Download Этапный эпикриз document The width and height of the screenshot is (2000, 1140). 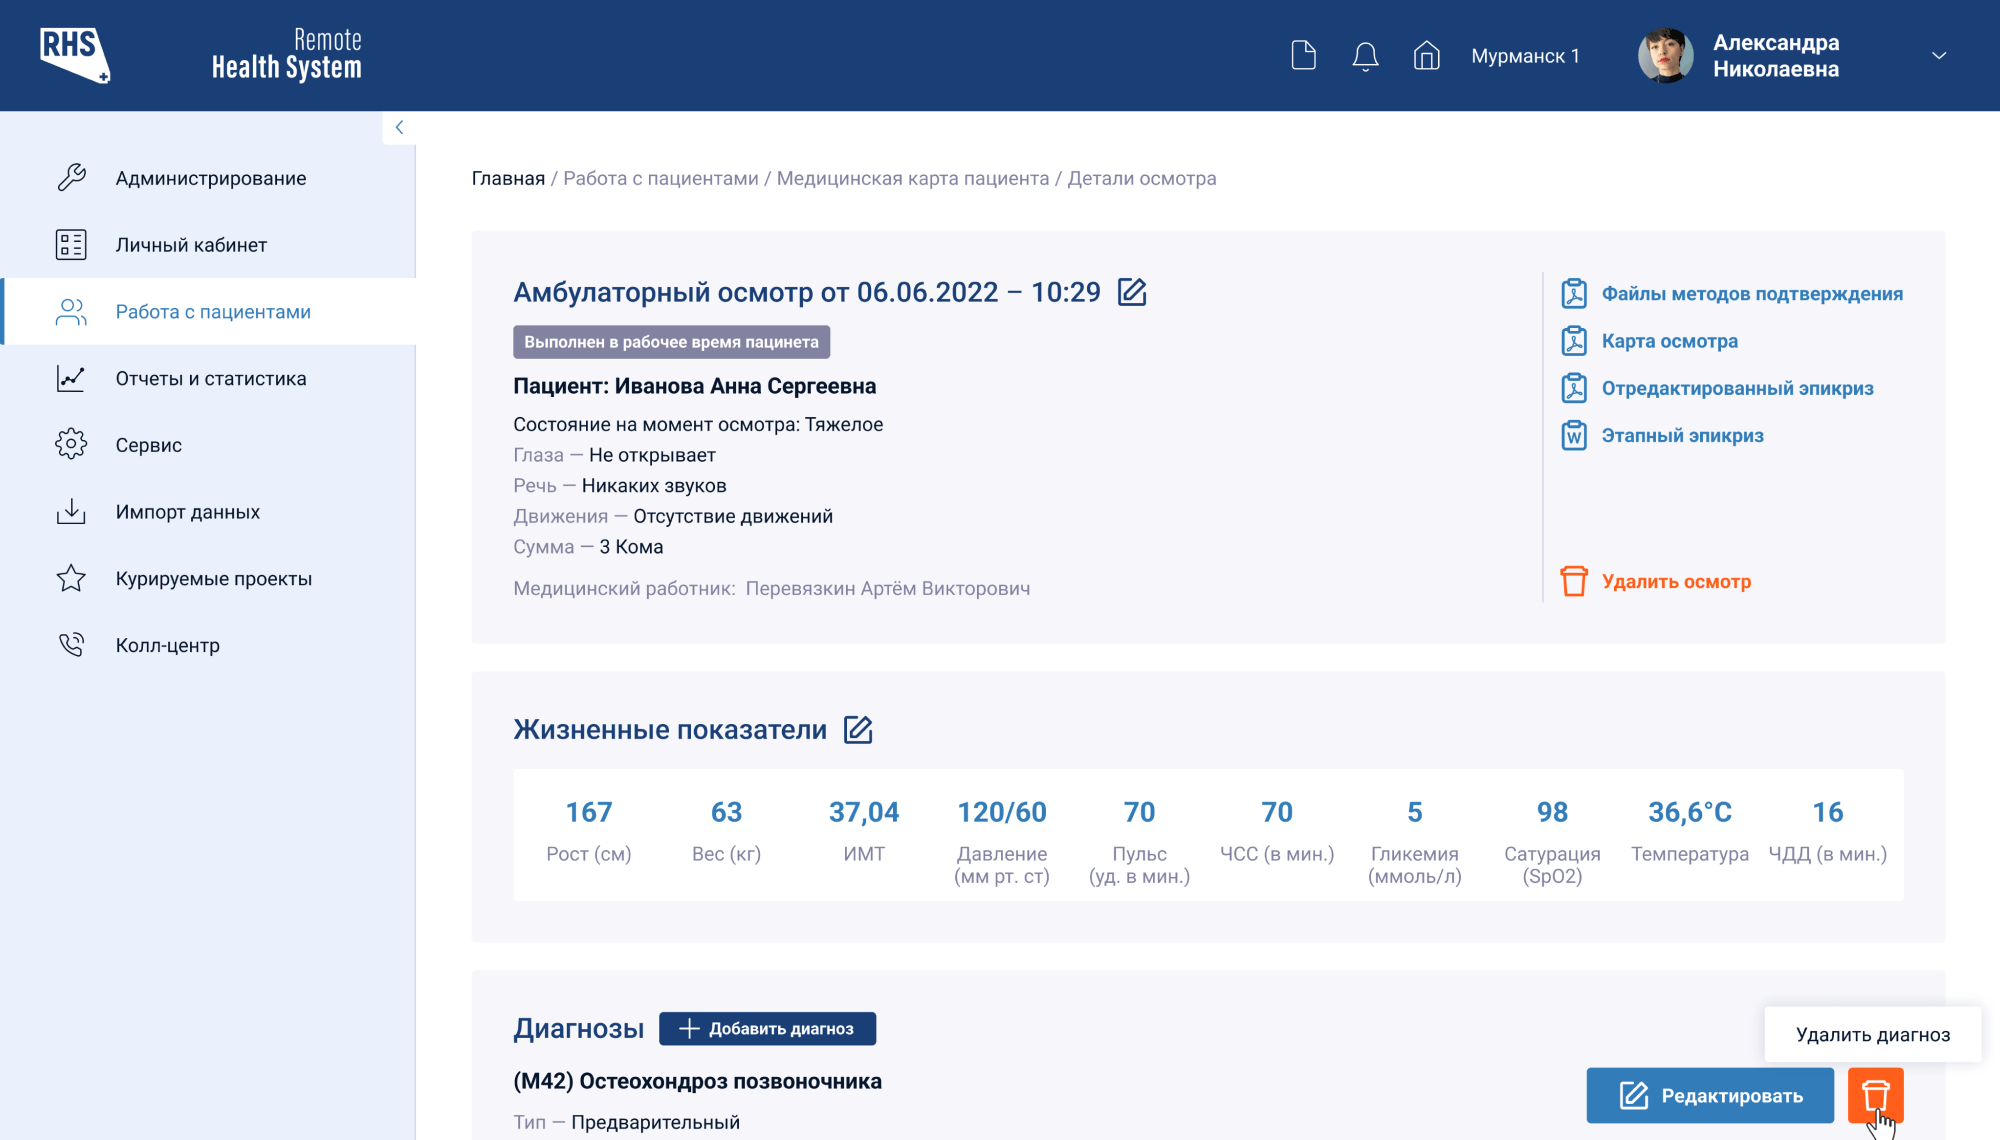[x=1682, y=436]
